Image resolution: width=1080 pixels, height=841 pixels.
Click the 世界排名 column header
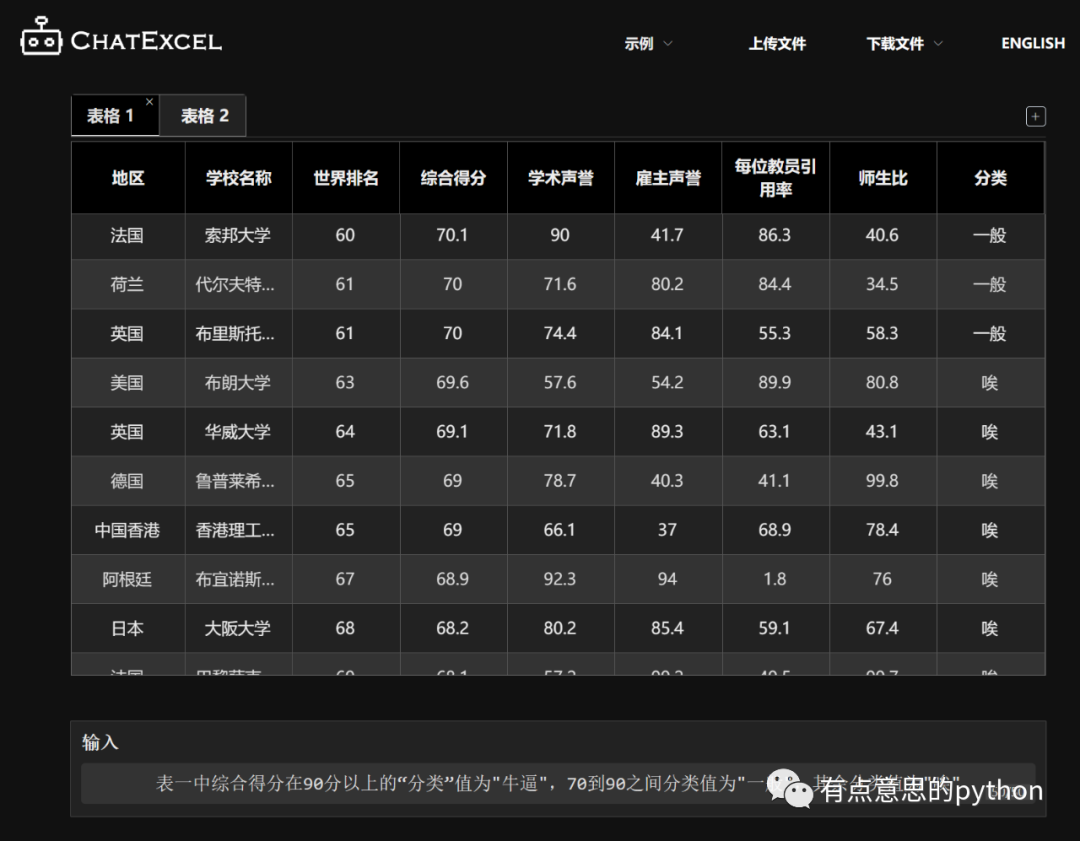(346, 178)
